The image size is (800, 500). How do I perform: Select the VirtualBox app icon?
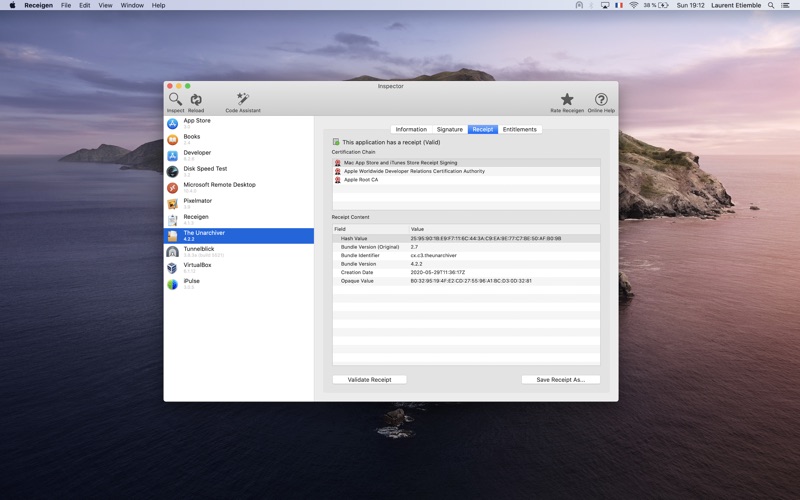pos(172,268)
